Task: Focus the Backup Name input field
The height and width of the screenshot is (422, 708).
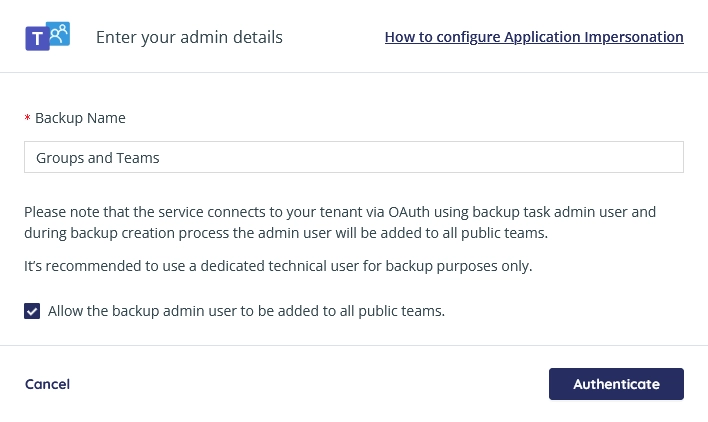Action: coord(354,157)
